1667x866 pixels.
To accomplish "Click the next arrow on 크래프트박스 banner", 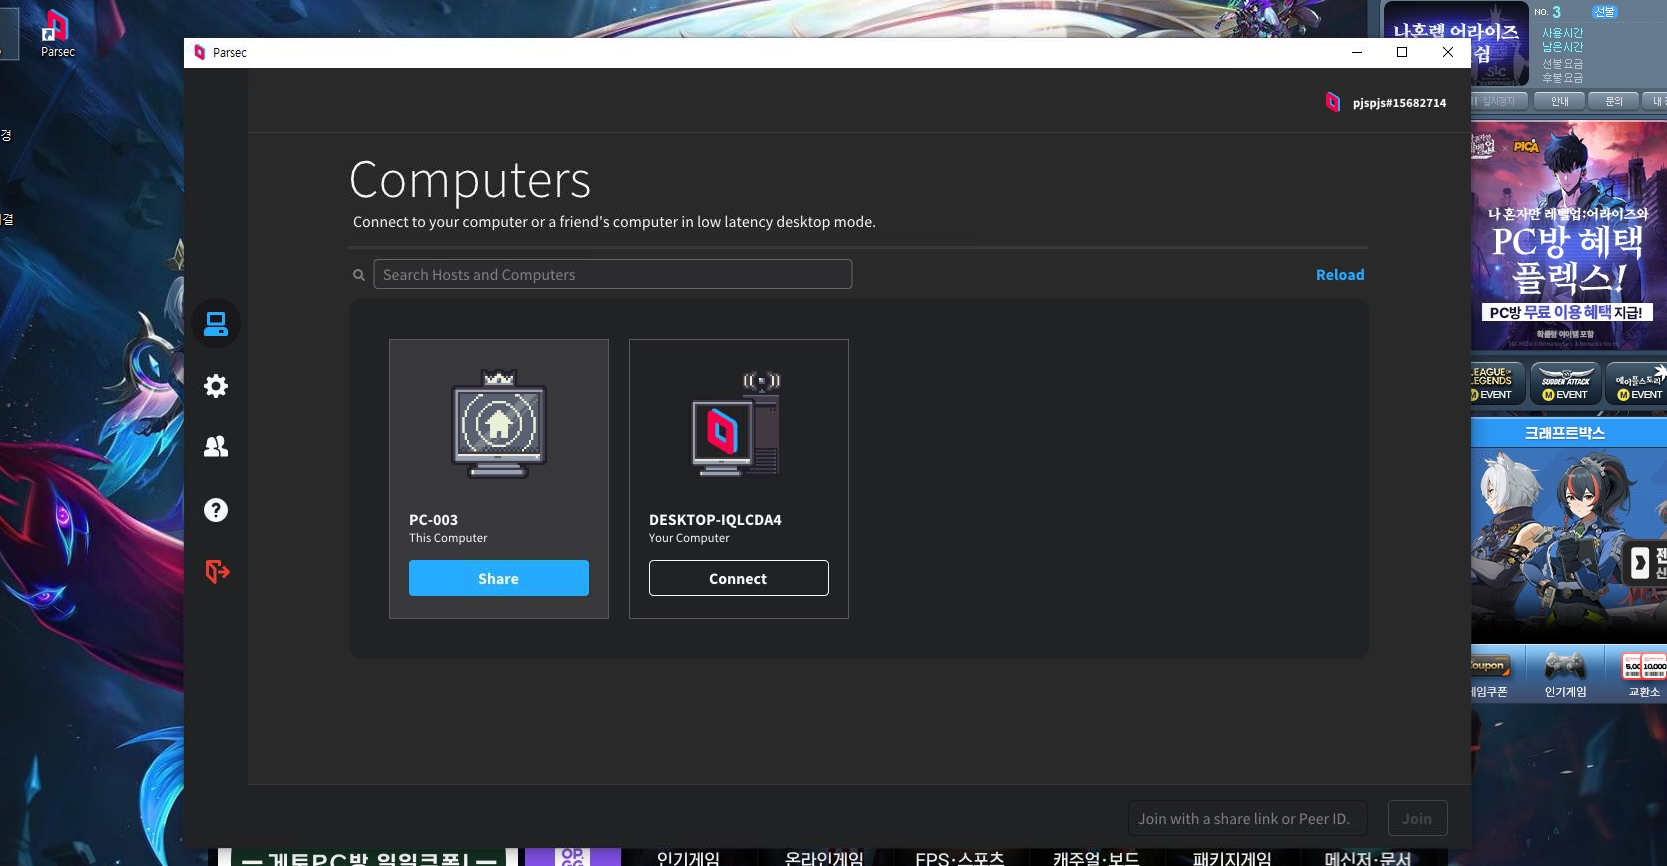I will 1640,563.
